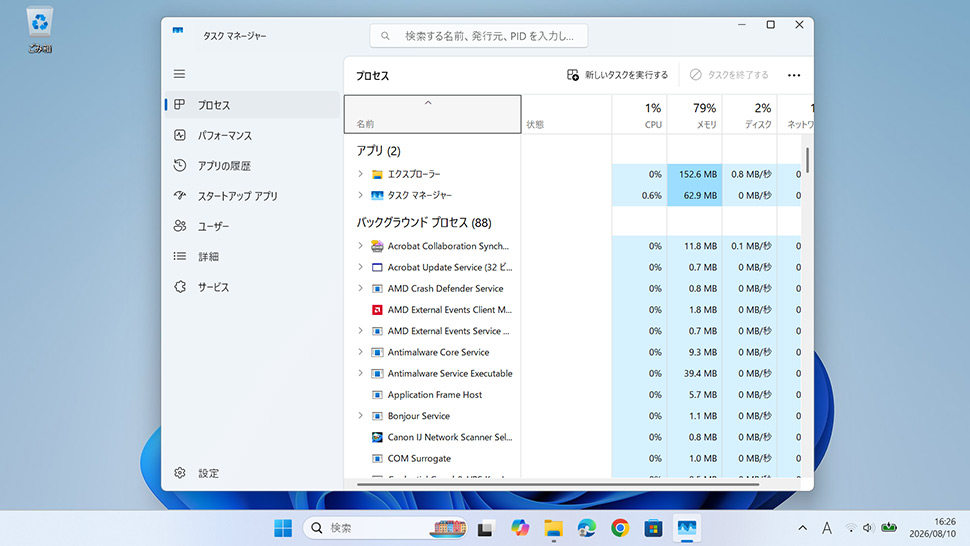Click the バックグラウンド プロセス (88) heading

pyautogui.click(x=424, y=223)
